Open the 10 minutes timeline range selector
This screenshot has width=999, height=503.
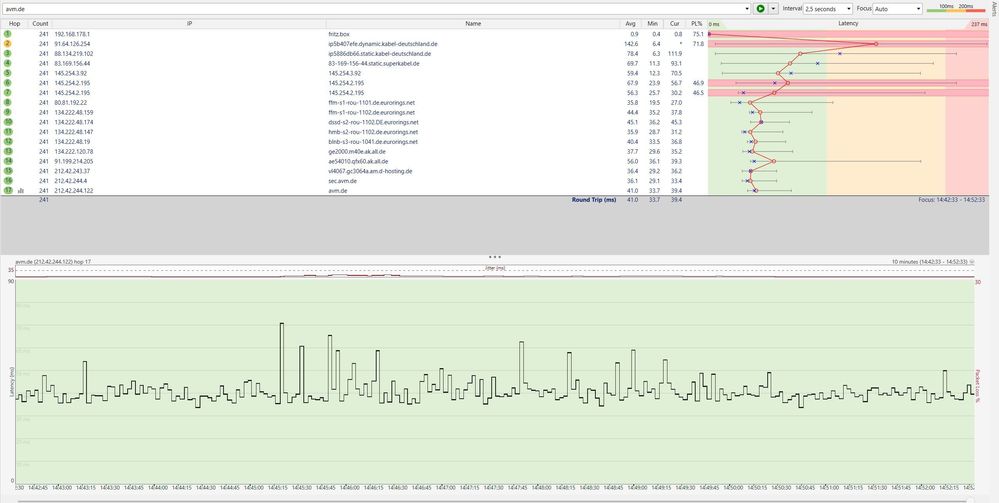coord(933,262)
